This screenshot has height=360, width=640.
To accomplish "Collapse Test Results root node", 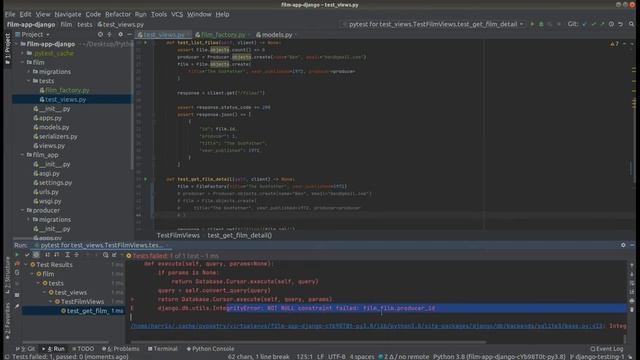I will (26, 264).
